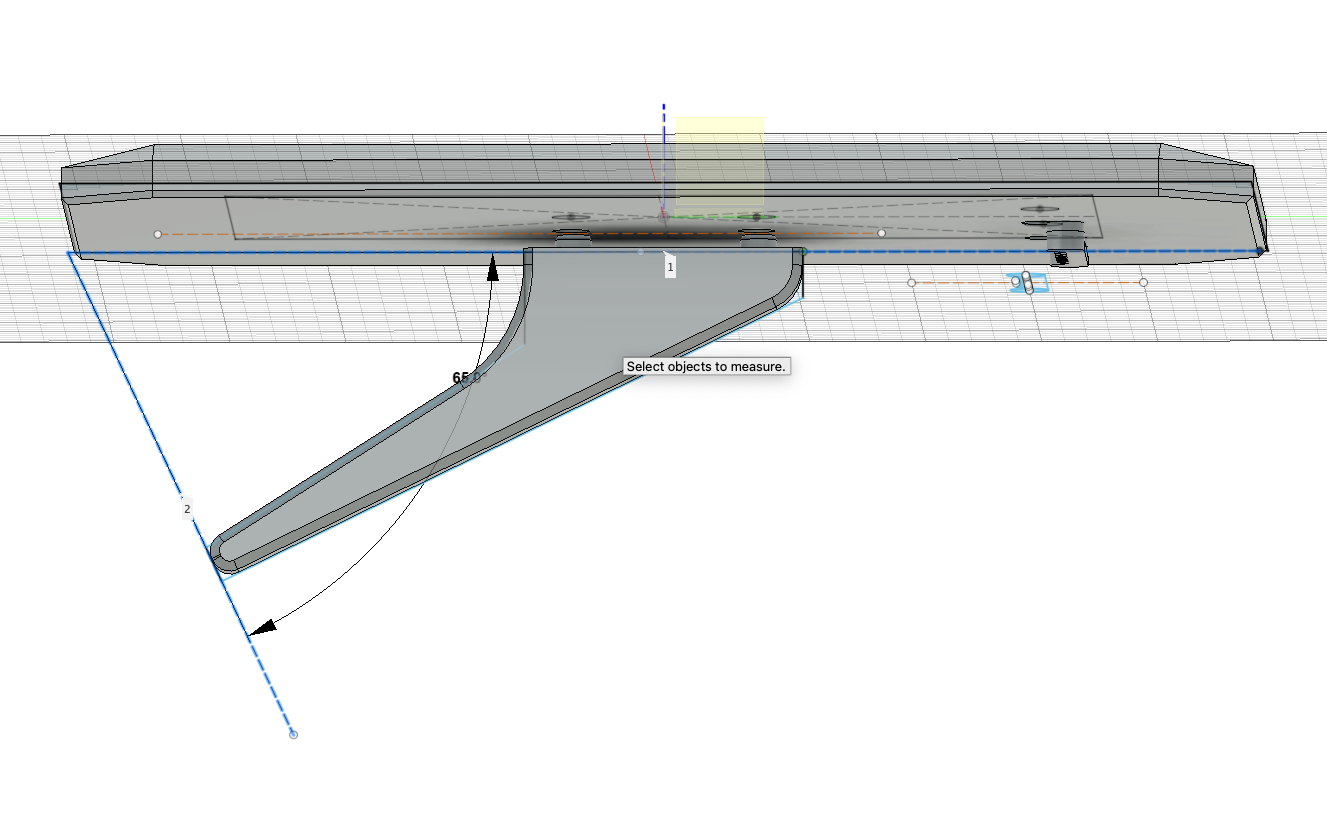The width and height of the screenshot is (1327, 815).
Task: Click selection marker badge labeled "2"
Action: (x=186, y=507)
